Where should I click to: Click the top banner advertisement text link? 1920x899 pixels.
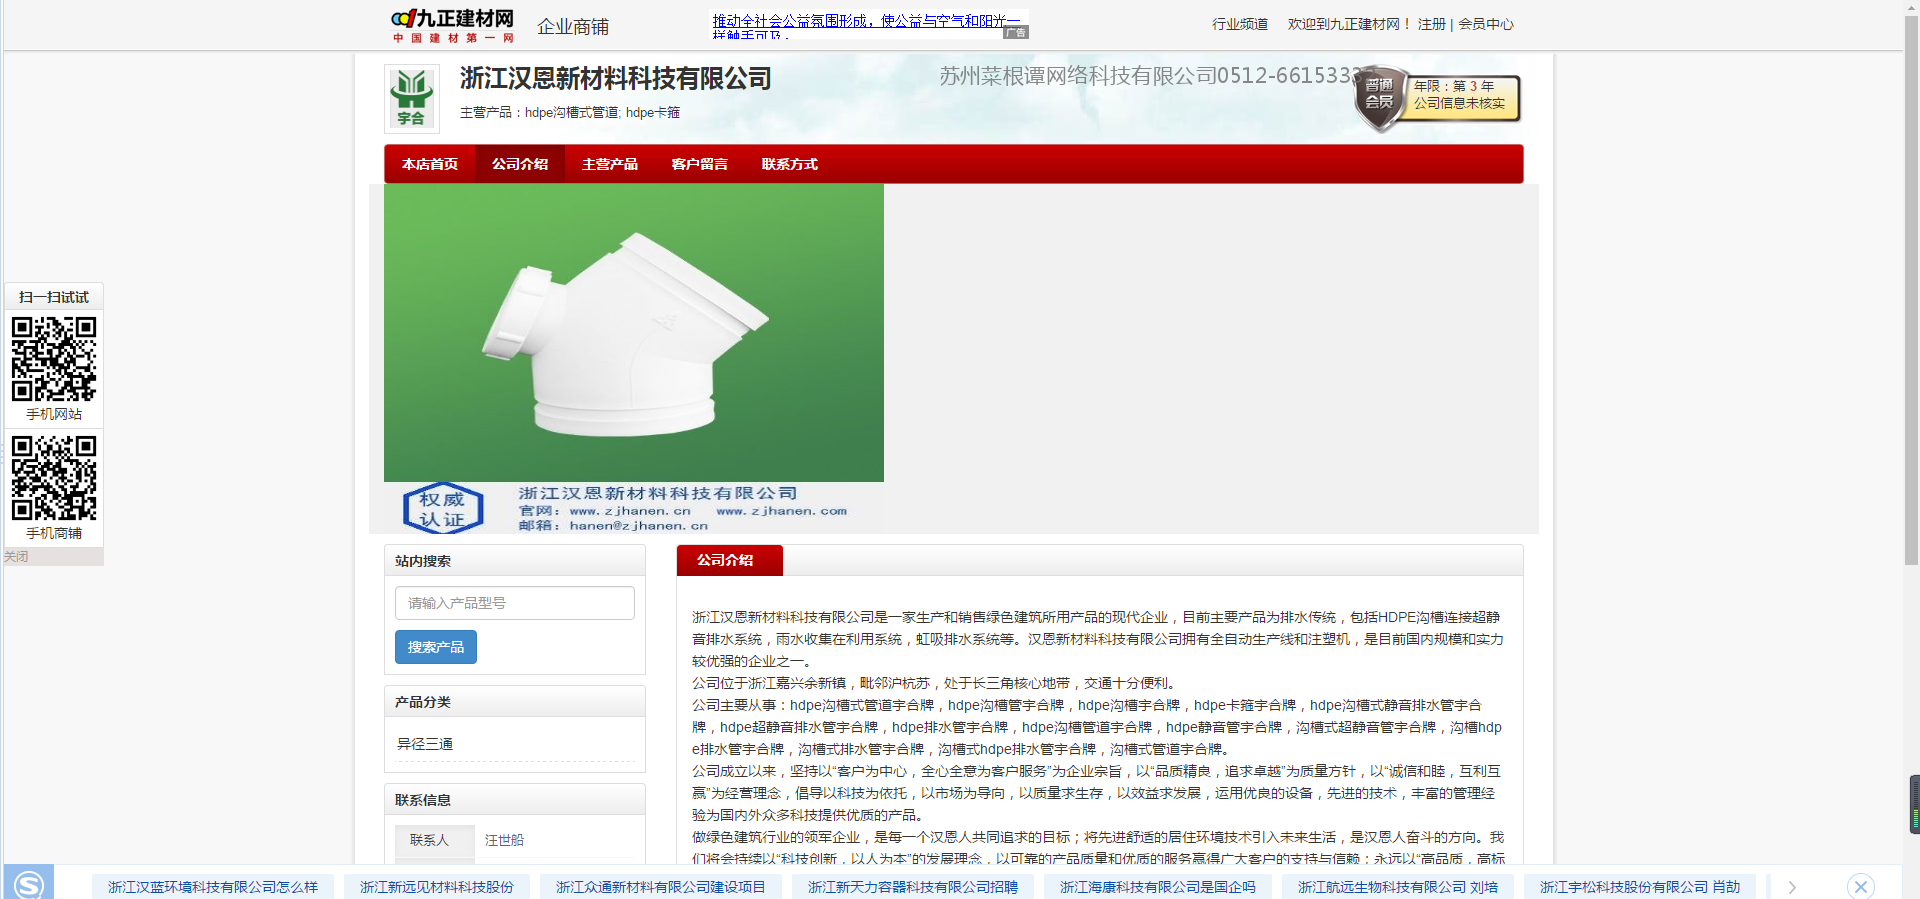867,25
